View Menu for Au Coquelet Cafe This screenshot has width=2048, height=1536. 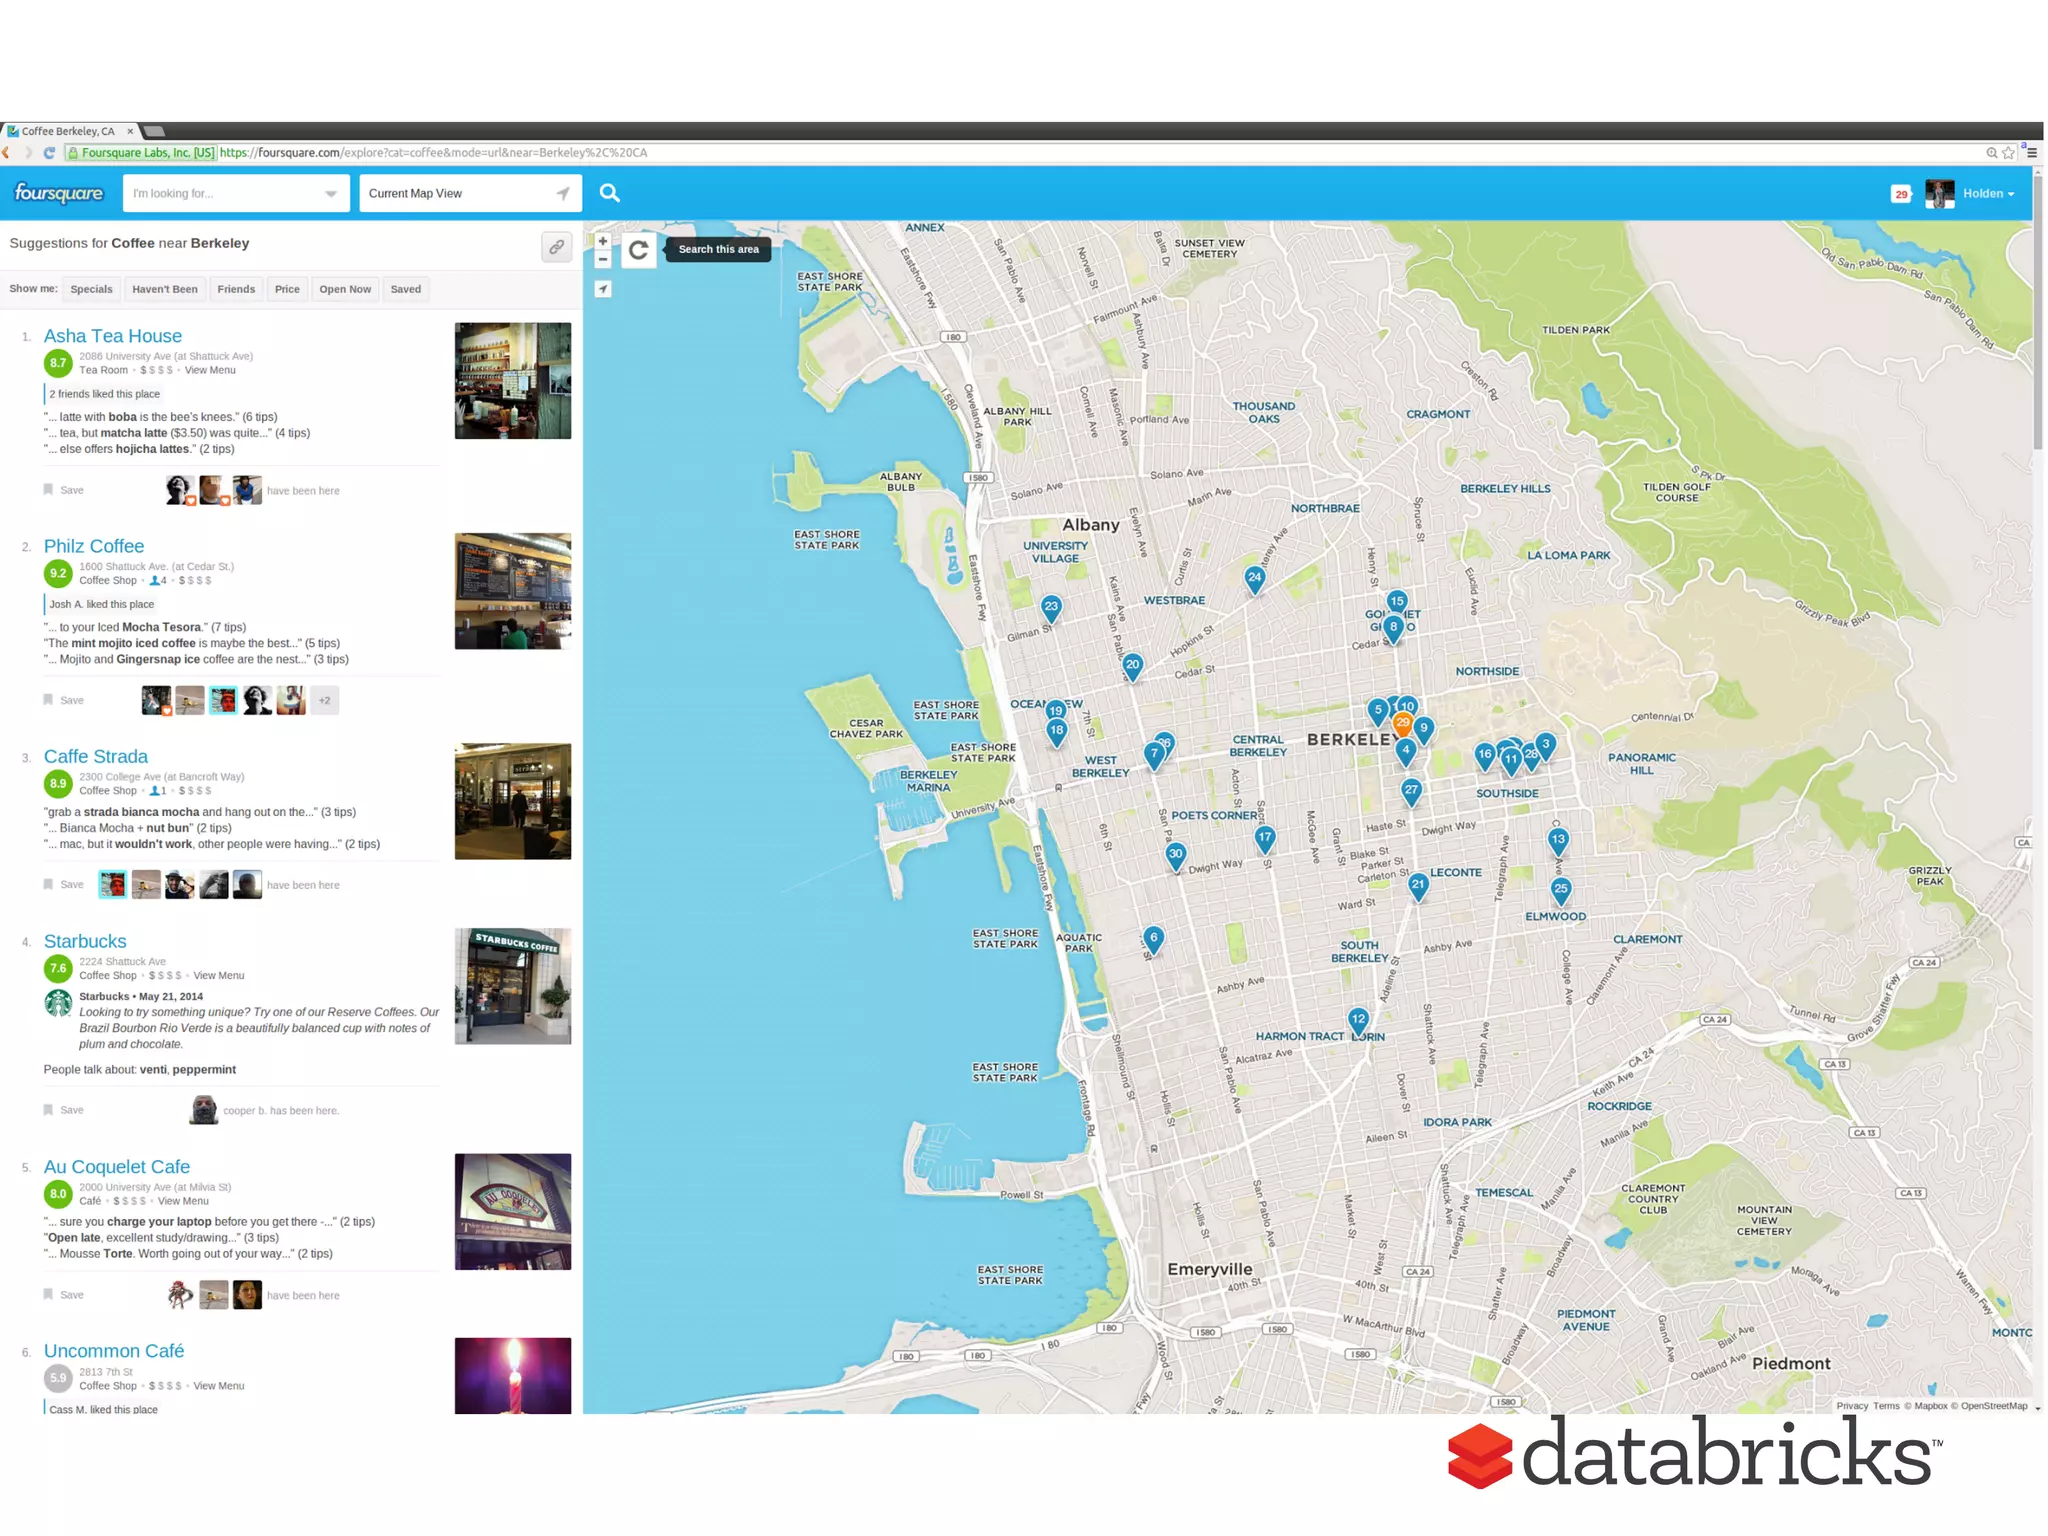tap(183, 1202)
